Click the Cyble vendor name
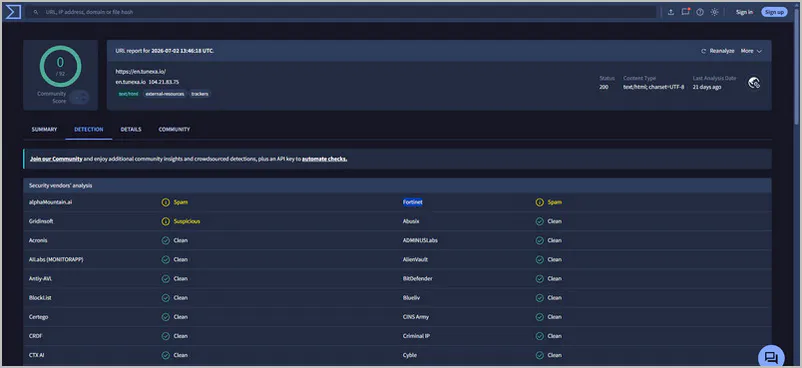The image size is (802, 368). pyautogui.click(x=410, y=355)
